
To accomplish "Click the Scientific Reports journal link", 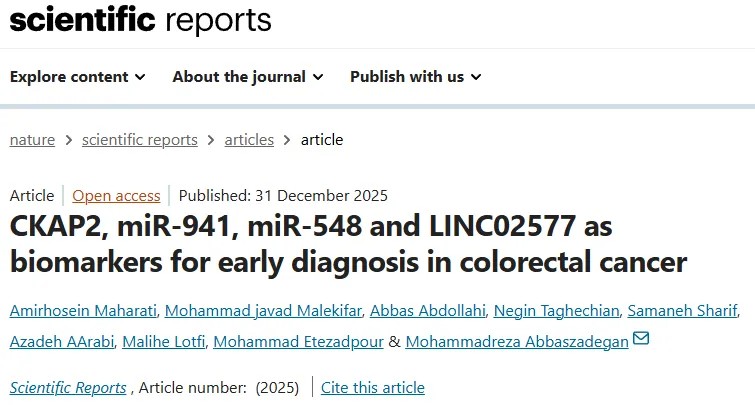I will [68, 388].
